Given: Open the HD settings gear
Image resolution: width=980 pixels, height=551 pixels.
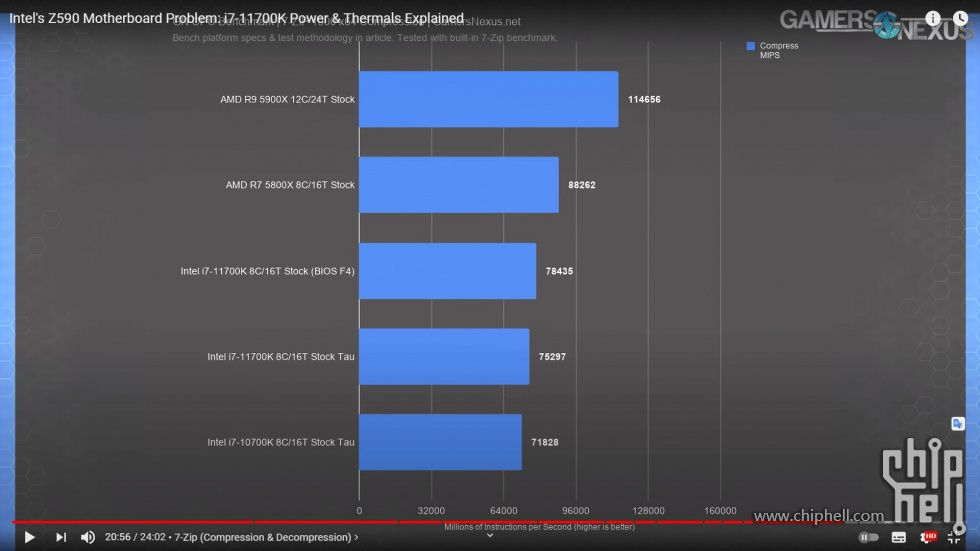Looking at the screenshot, I should (x=928, y=537).
